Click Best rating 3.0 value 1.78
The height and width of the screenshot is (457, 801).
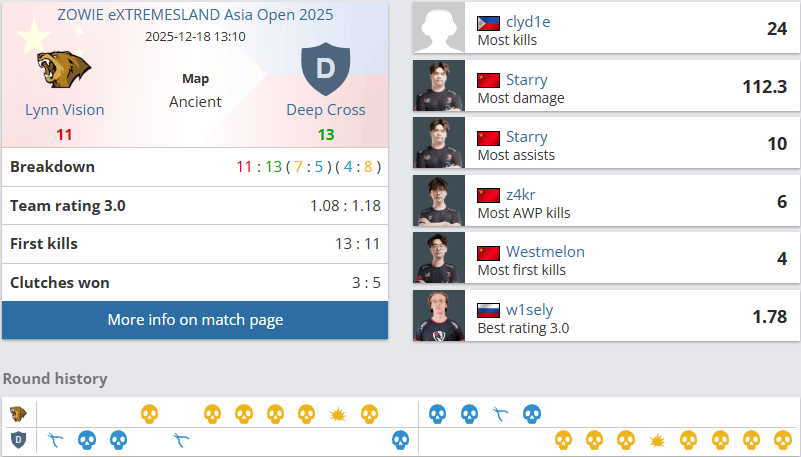pos(770,317)
